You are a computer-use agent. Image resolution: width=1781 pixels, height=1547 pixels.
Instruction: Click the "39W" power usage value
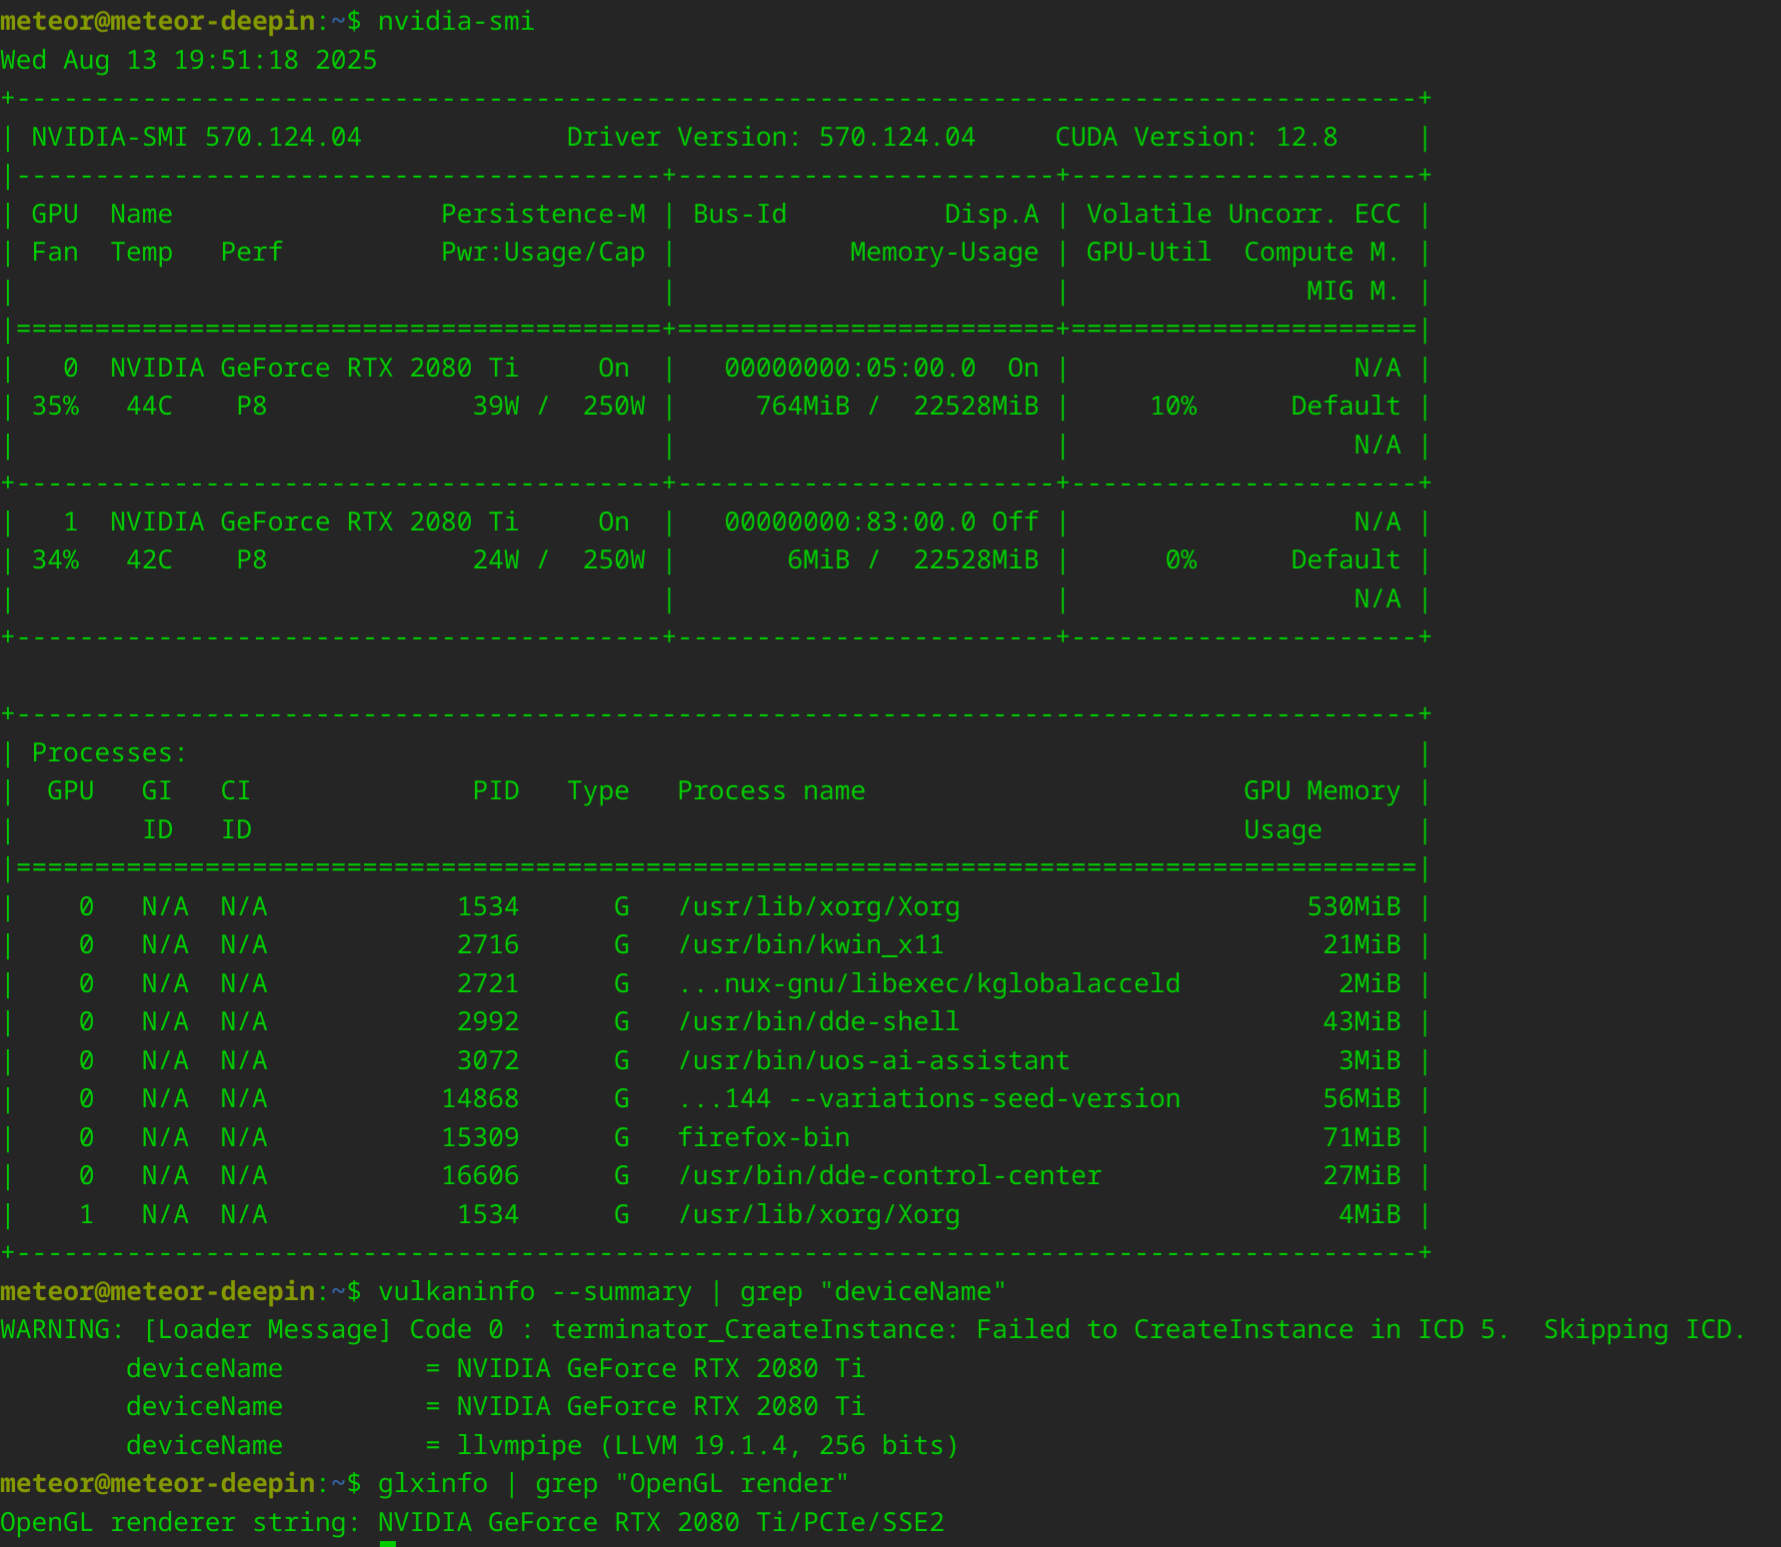[x=496, y=406]
